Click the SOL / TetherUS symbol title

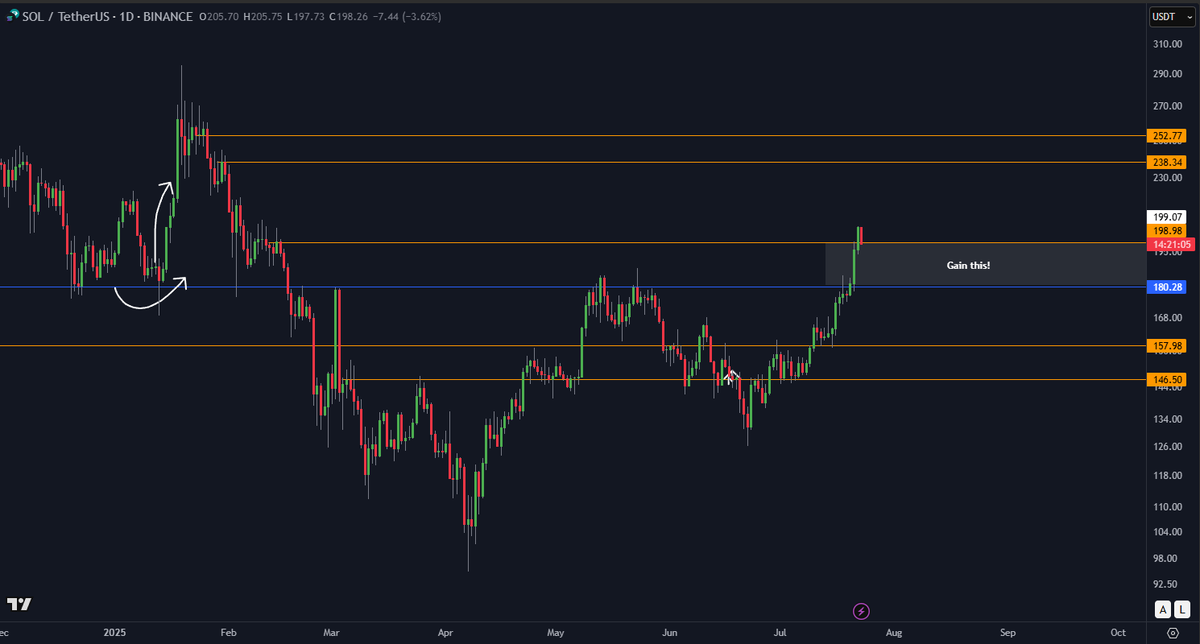68,17
